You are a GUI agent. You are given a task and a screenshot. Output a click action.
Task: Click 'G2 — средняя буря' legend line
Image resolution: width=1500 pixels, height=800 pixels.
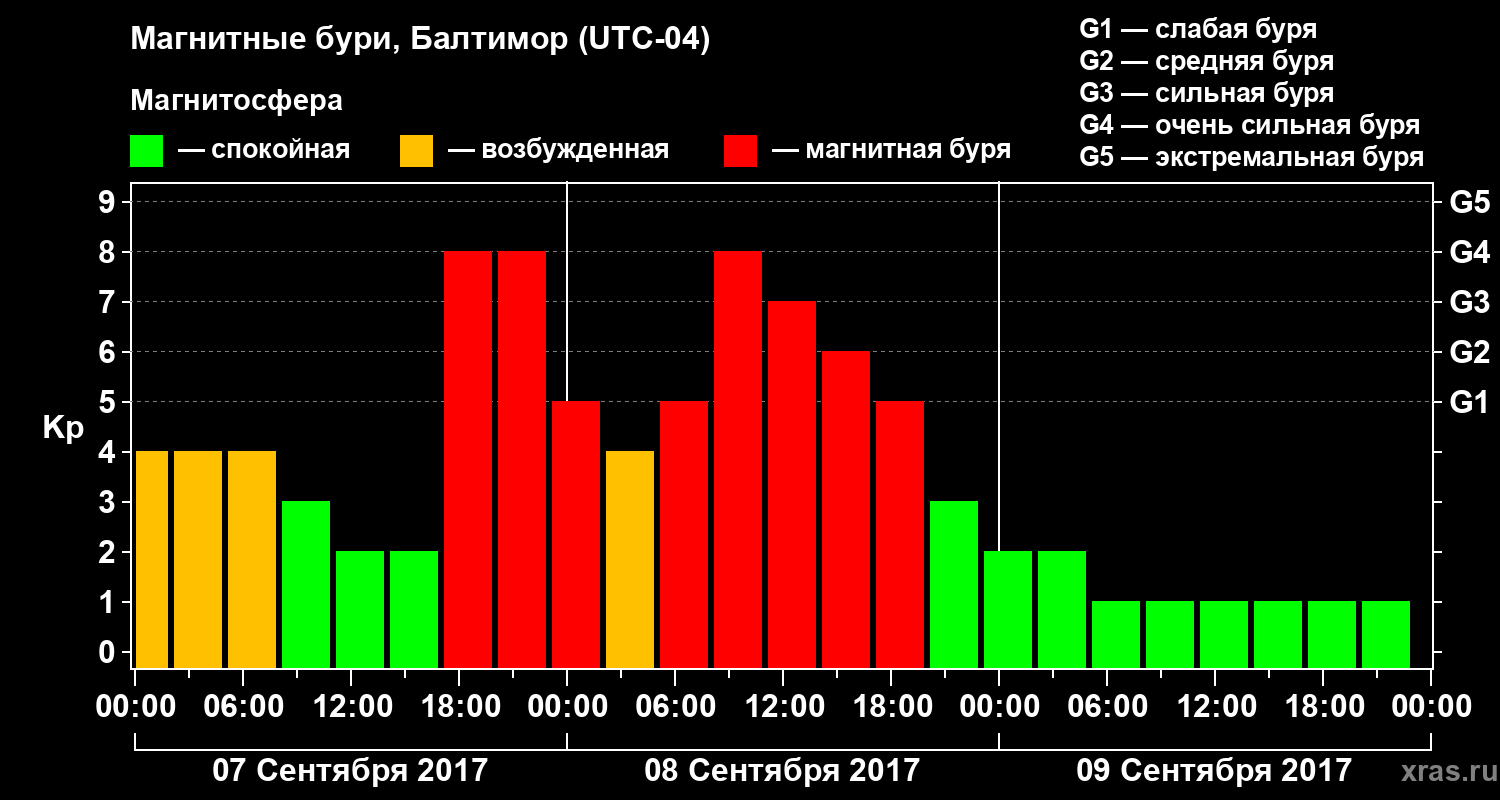coord(1206,61)
